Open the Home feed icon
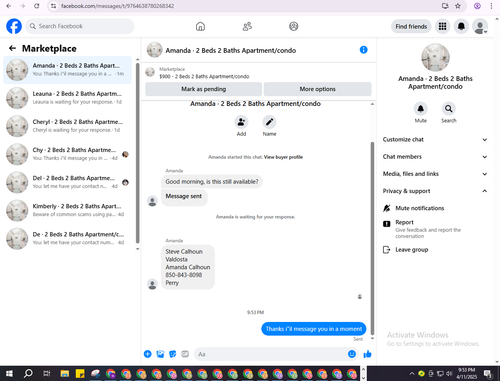The height and width of the screenshot is (381, 500). [x=200, y=26]
